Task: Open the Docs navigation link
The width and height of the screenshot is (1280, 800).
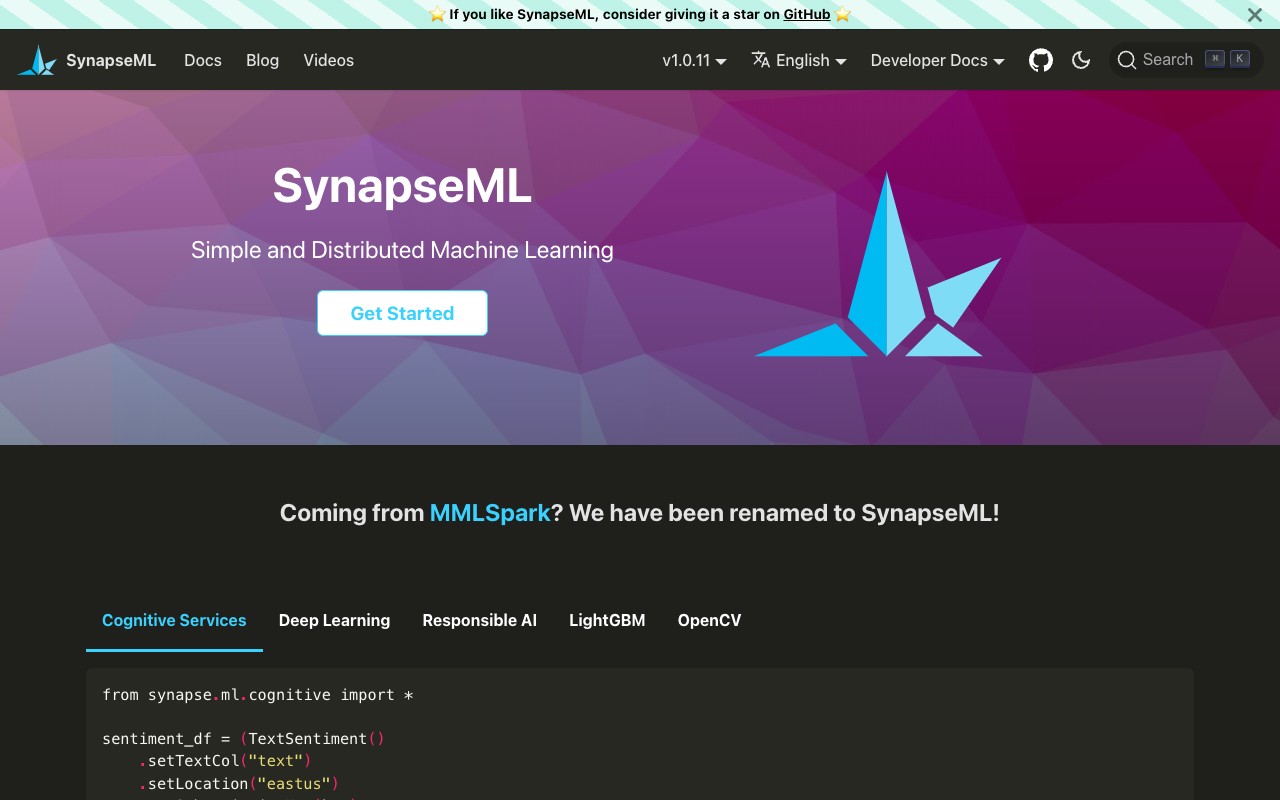Action: pyautogui.click(x=203, y=60)
